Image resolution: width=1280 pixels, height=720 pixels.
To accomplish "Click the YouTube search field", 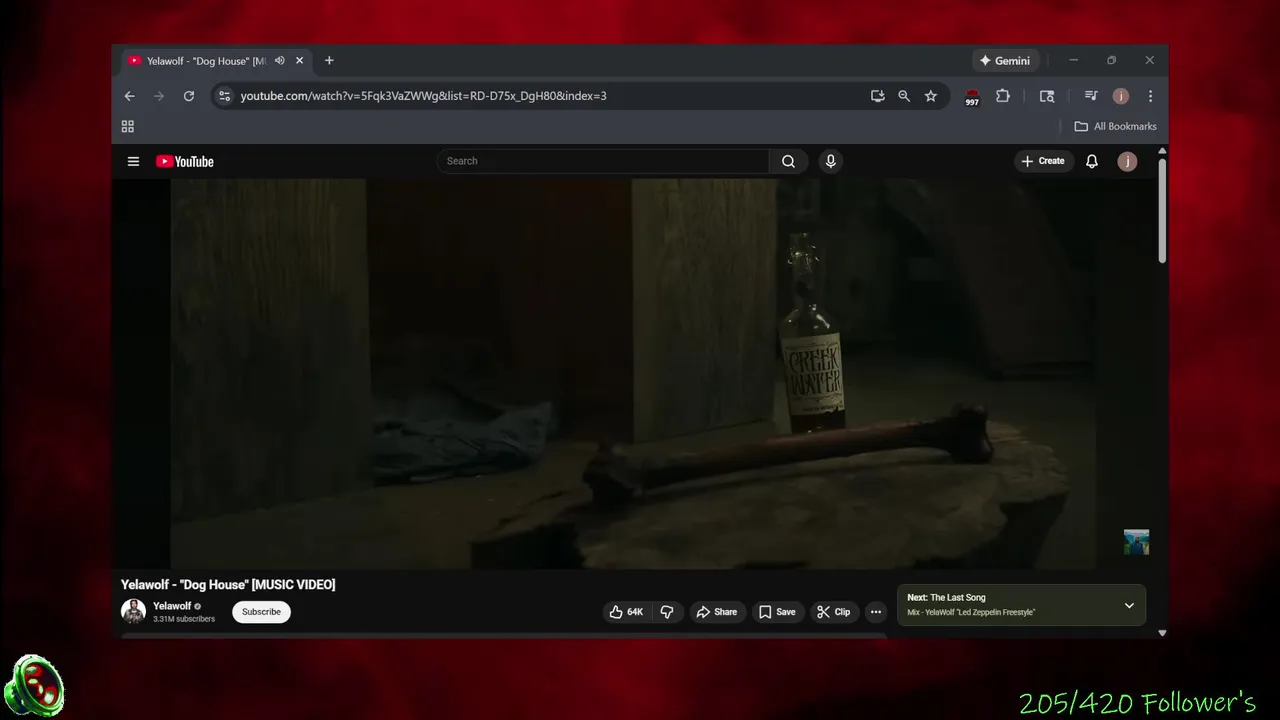I will [x=603, y=161].
